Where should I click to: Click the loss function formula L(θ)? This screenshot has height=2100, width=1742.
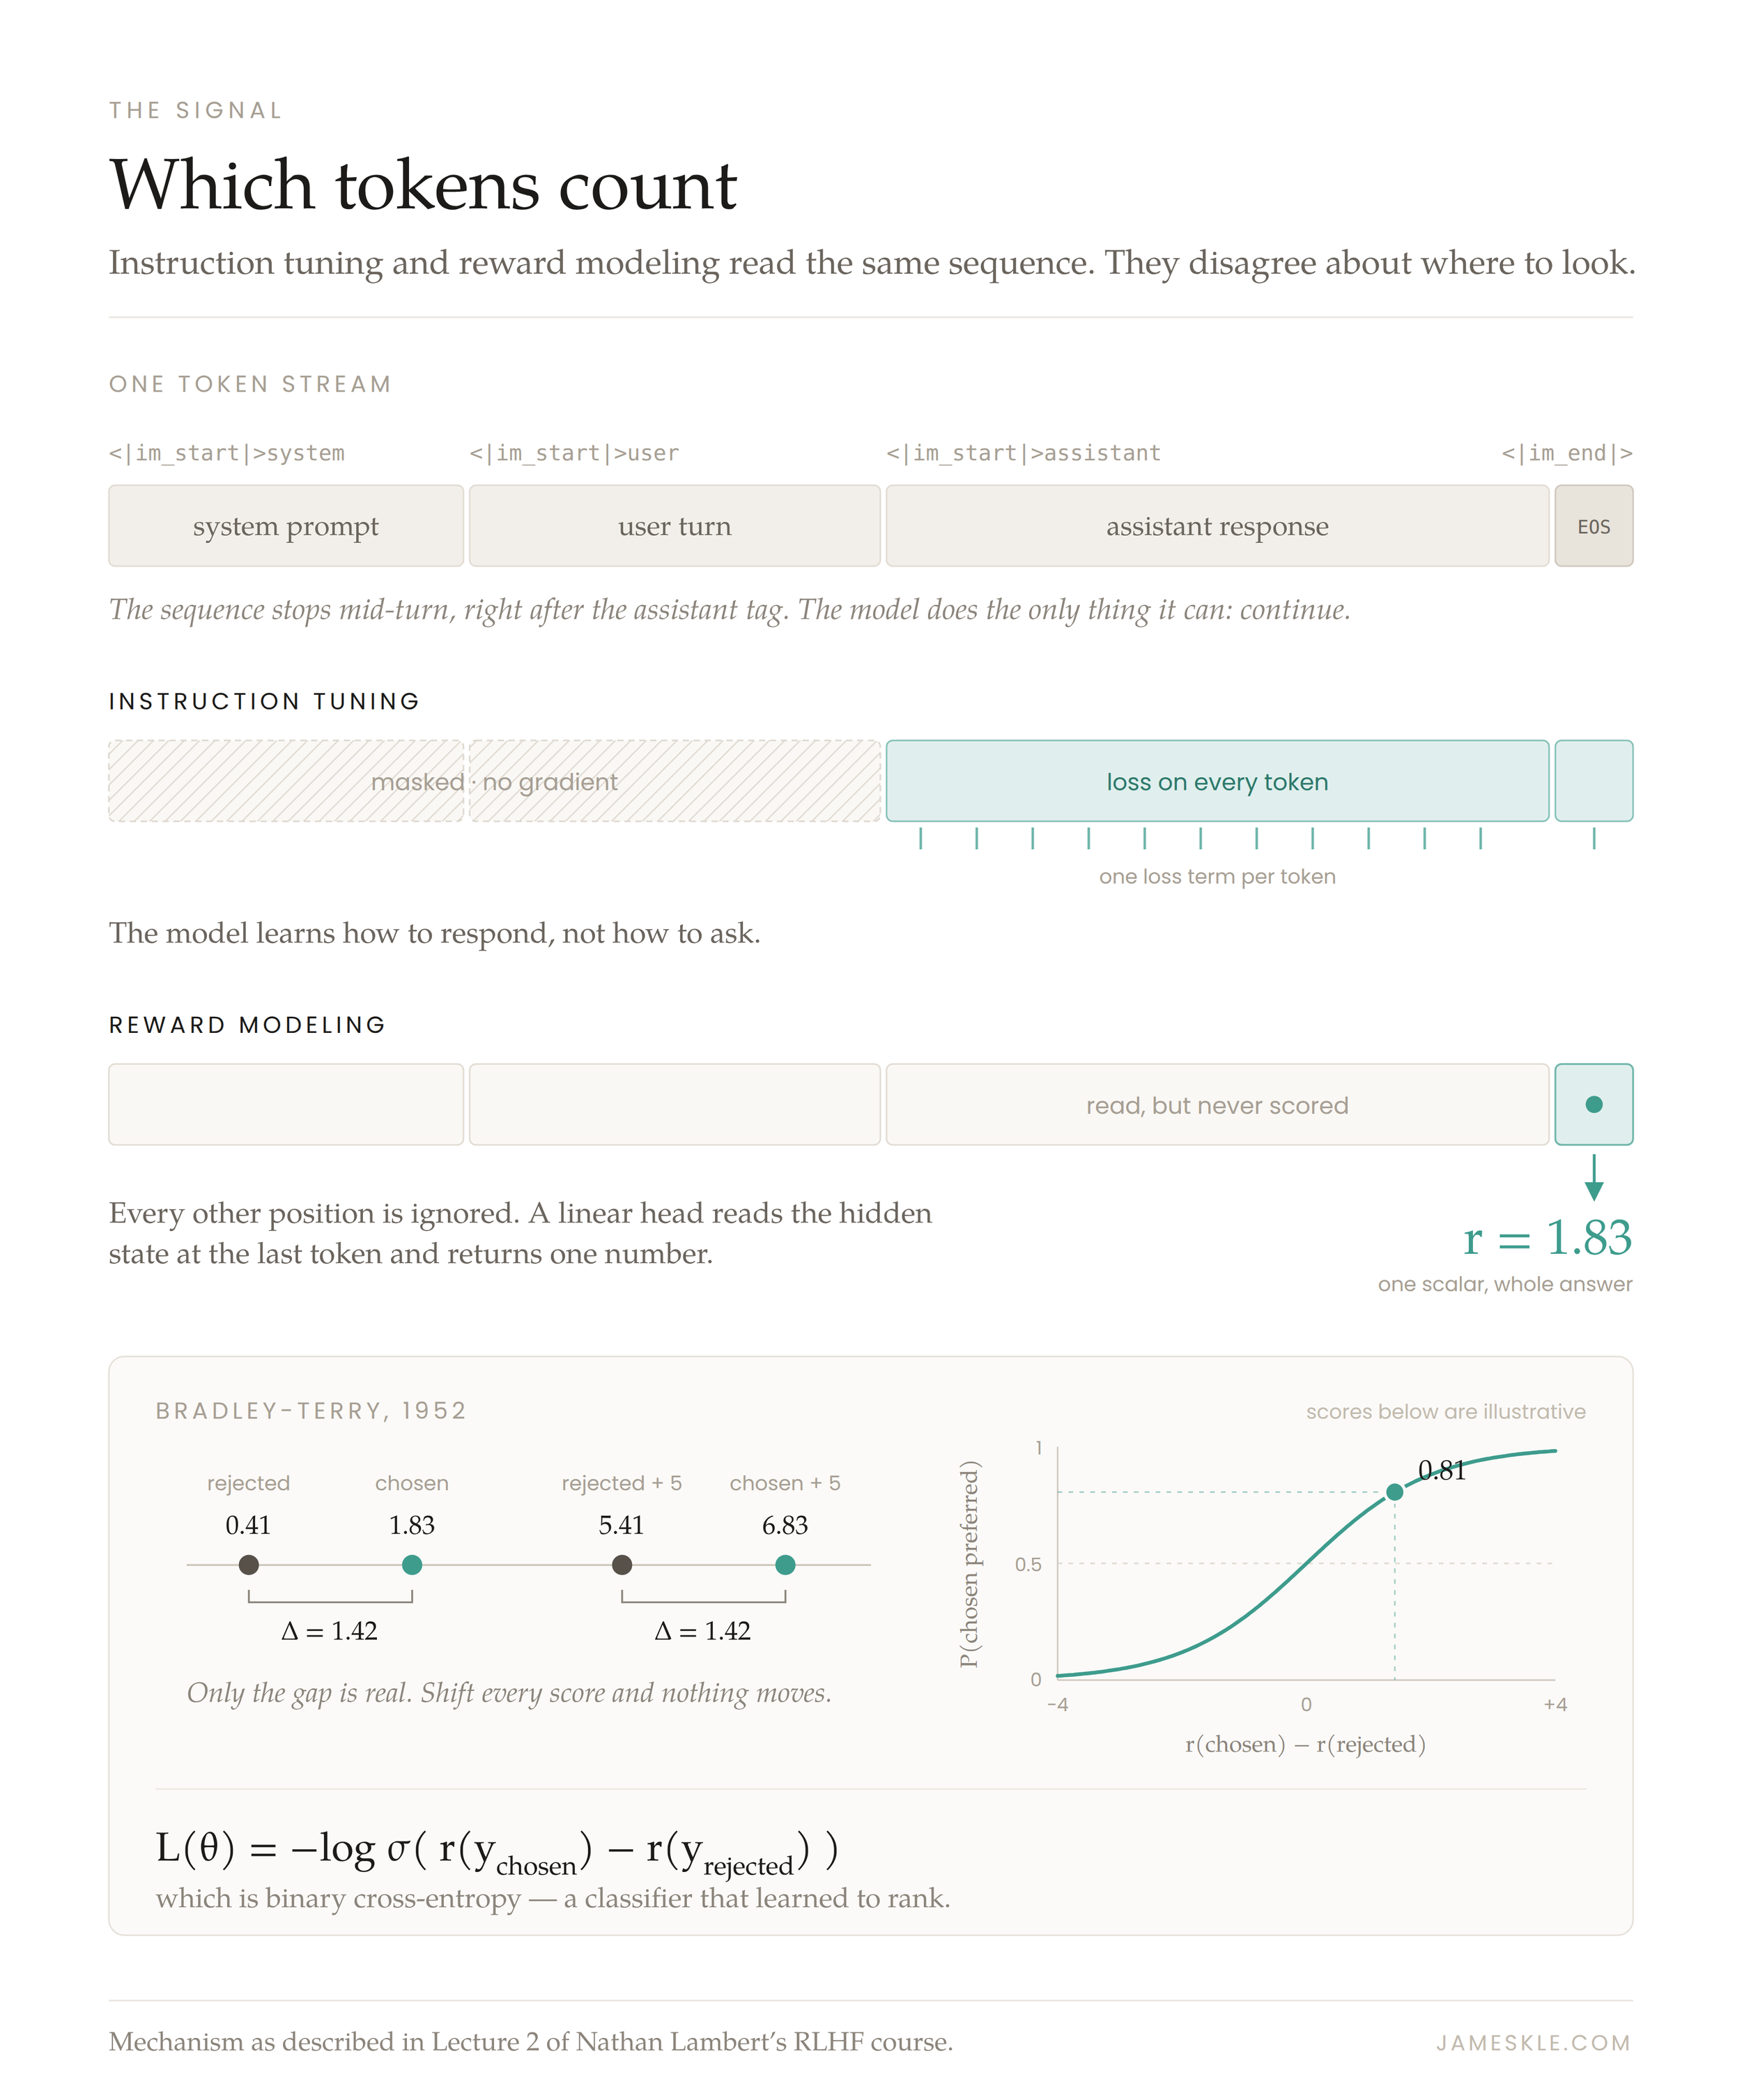point(497,1851)
